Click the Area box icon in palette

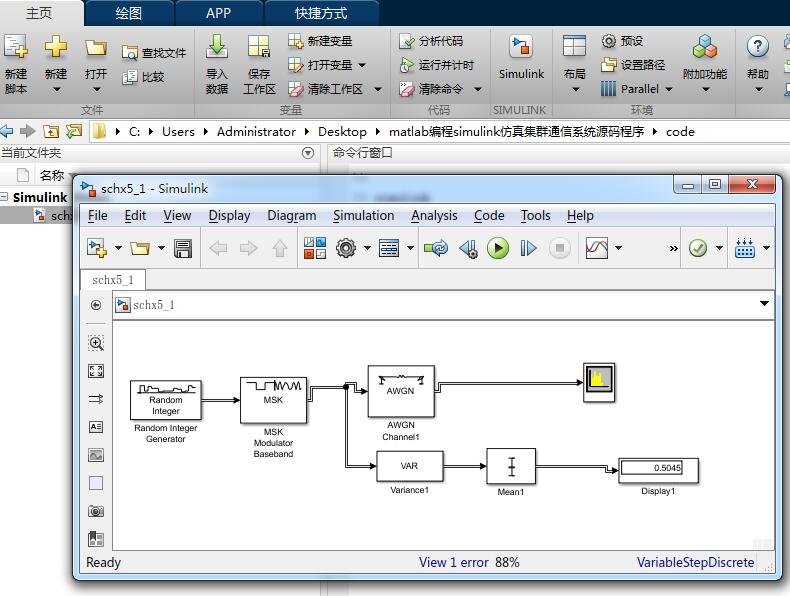[96, 483]
